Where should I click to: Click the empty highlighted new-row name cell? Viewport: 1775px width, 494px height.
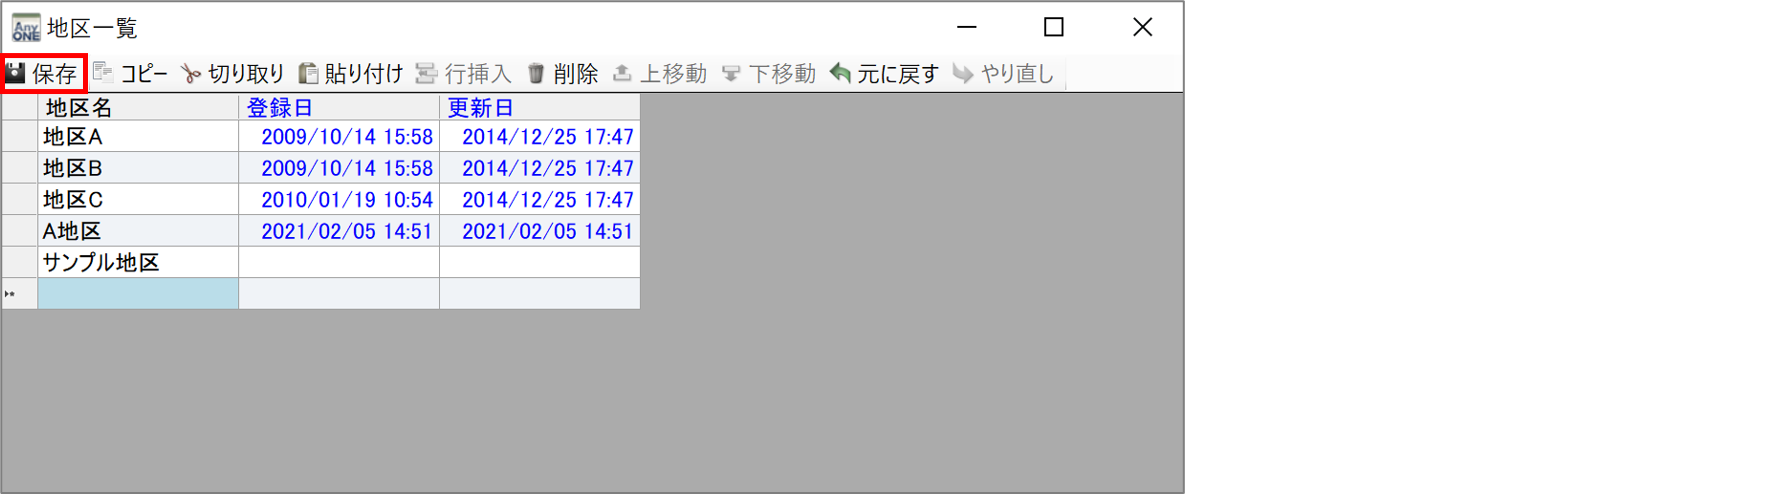click(138, 293)
